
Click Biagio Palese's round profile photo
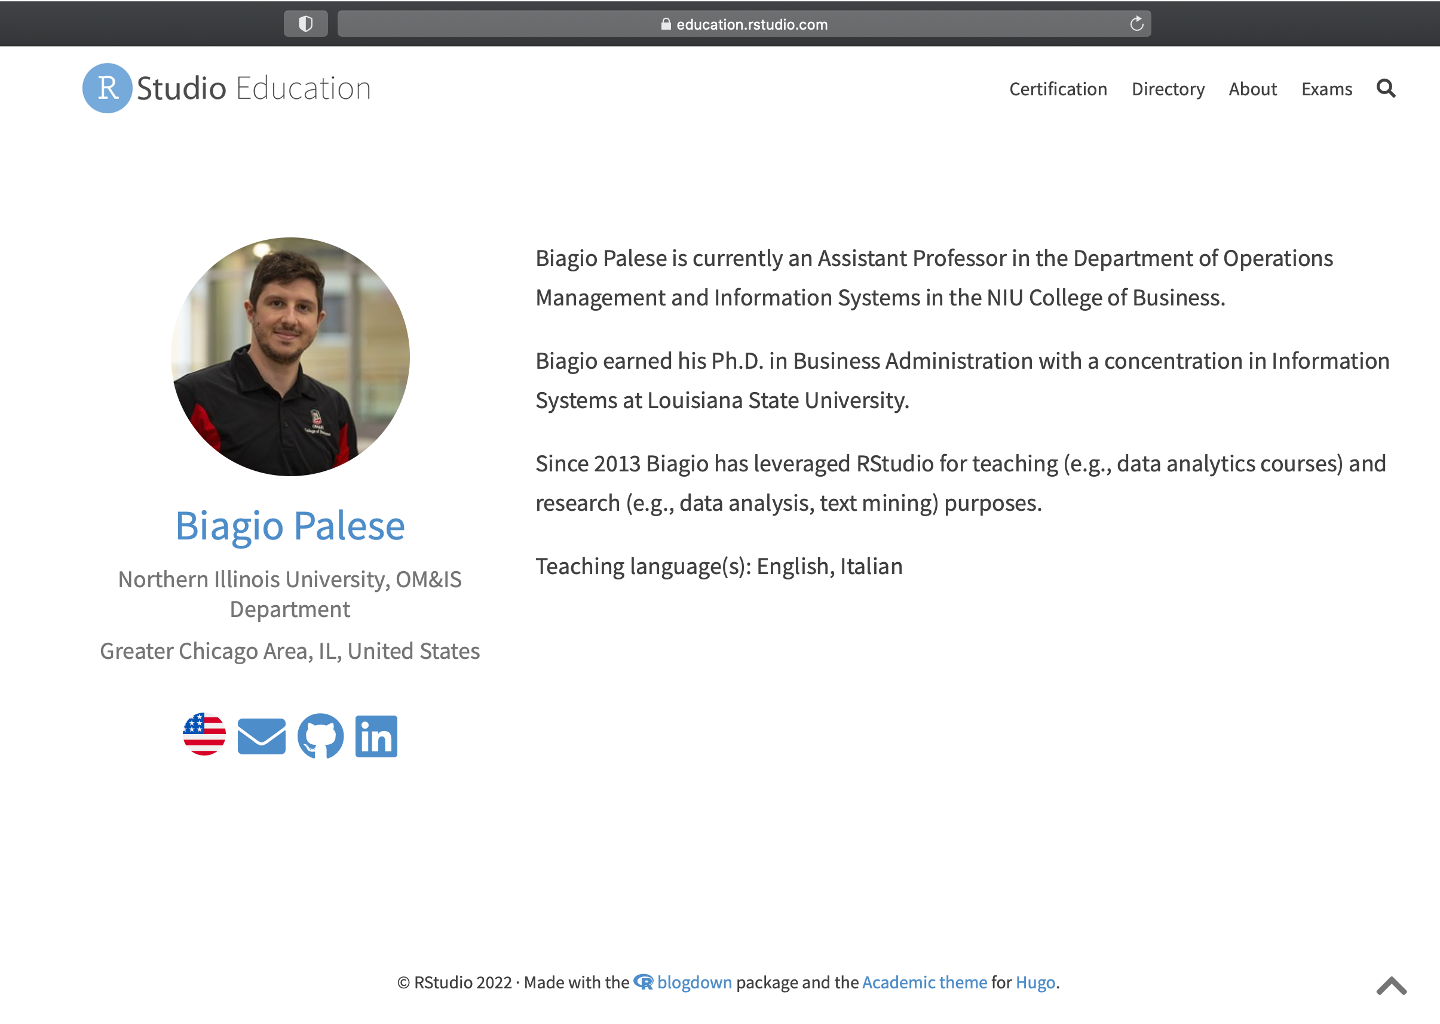[x=290, y=356]
